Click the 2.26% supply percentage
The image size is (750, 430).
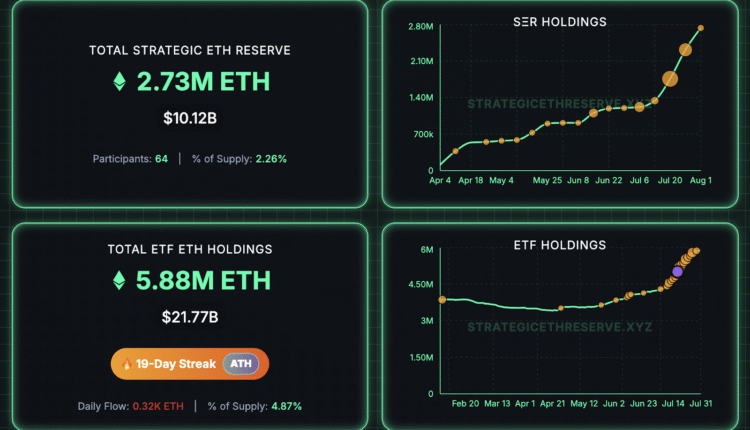click(x=271, y=158)
